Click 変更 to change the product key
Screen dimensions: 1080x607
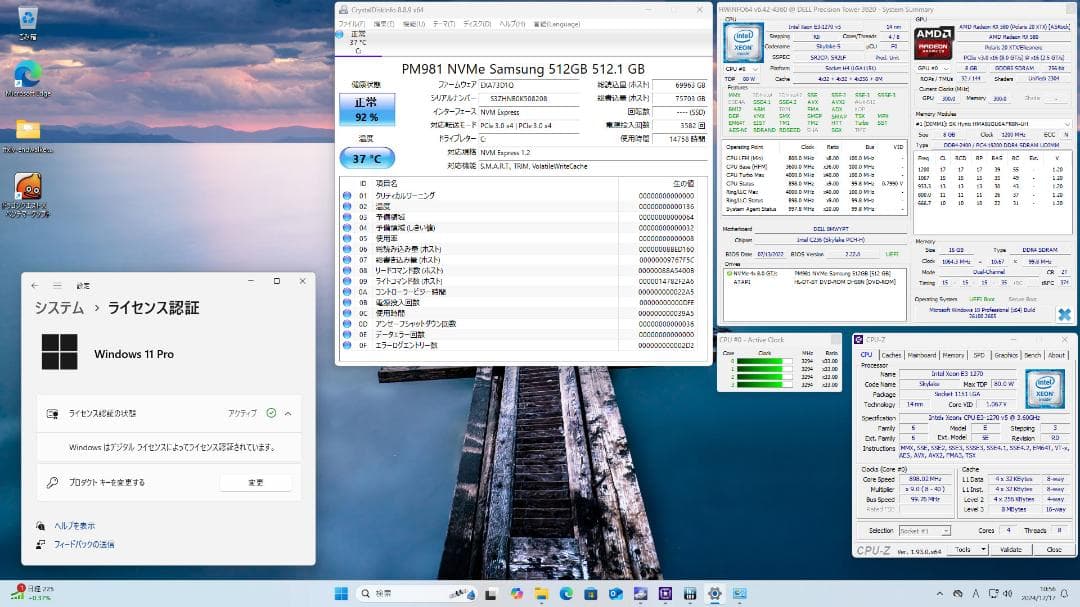click(256, 482)
